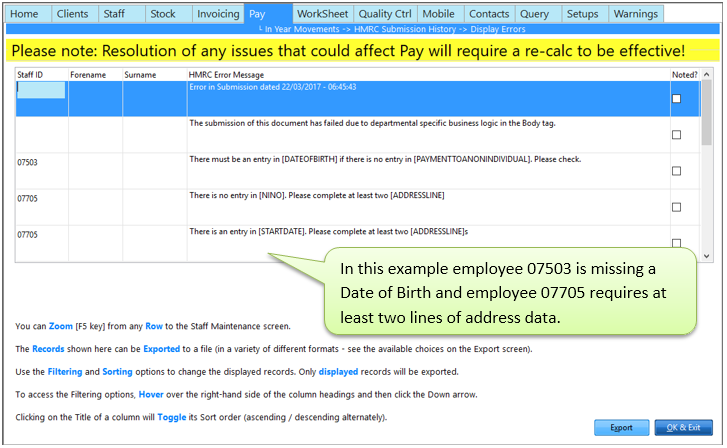Image resolution: width=727 pixels, height=448 pixels.
Task: Select the Stock tab
Action: click(163, 14)
